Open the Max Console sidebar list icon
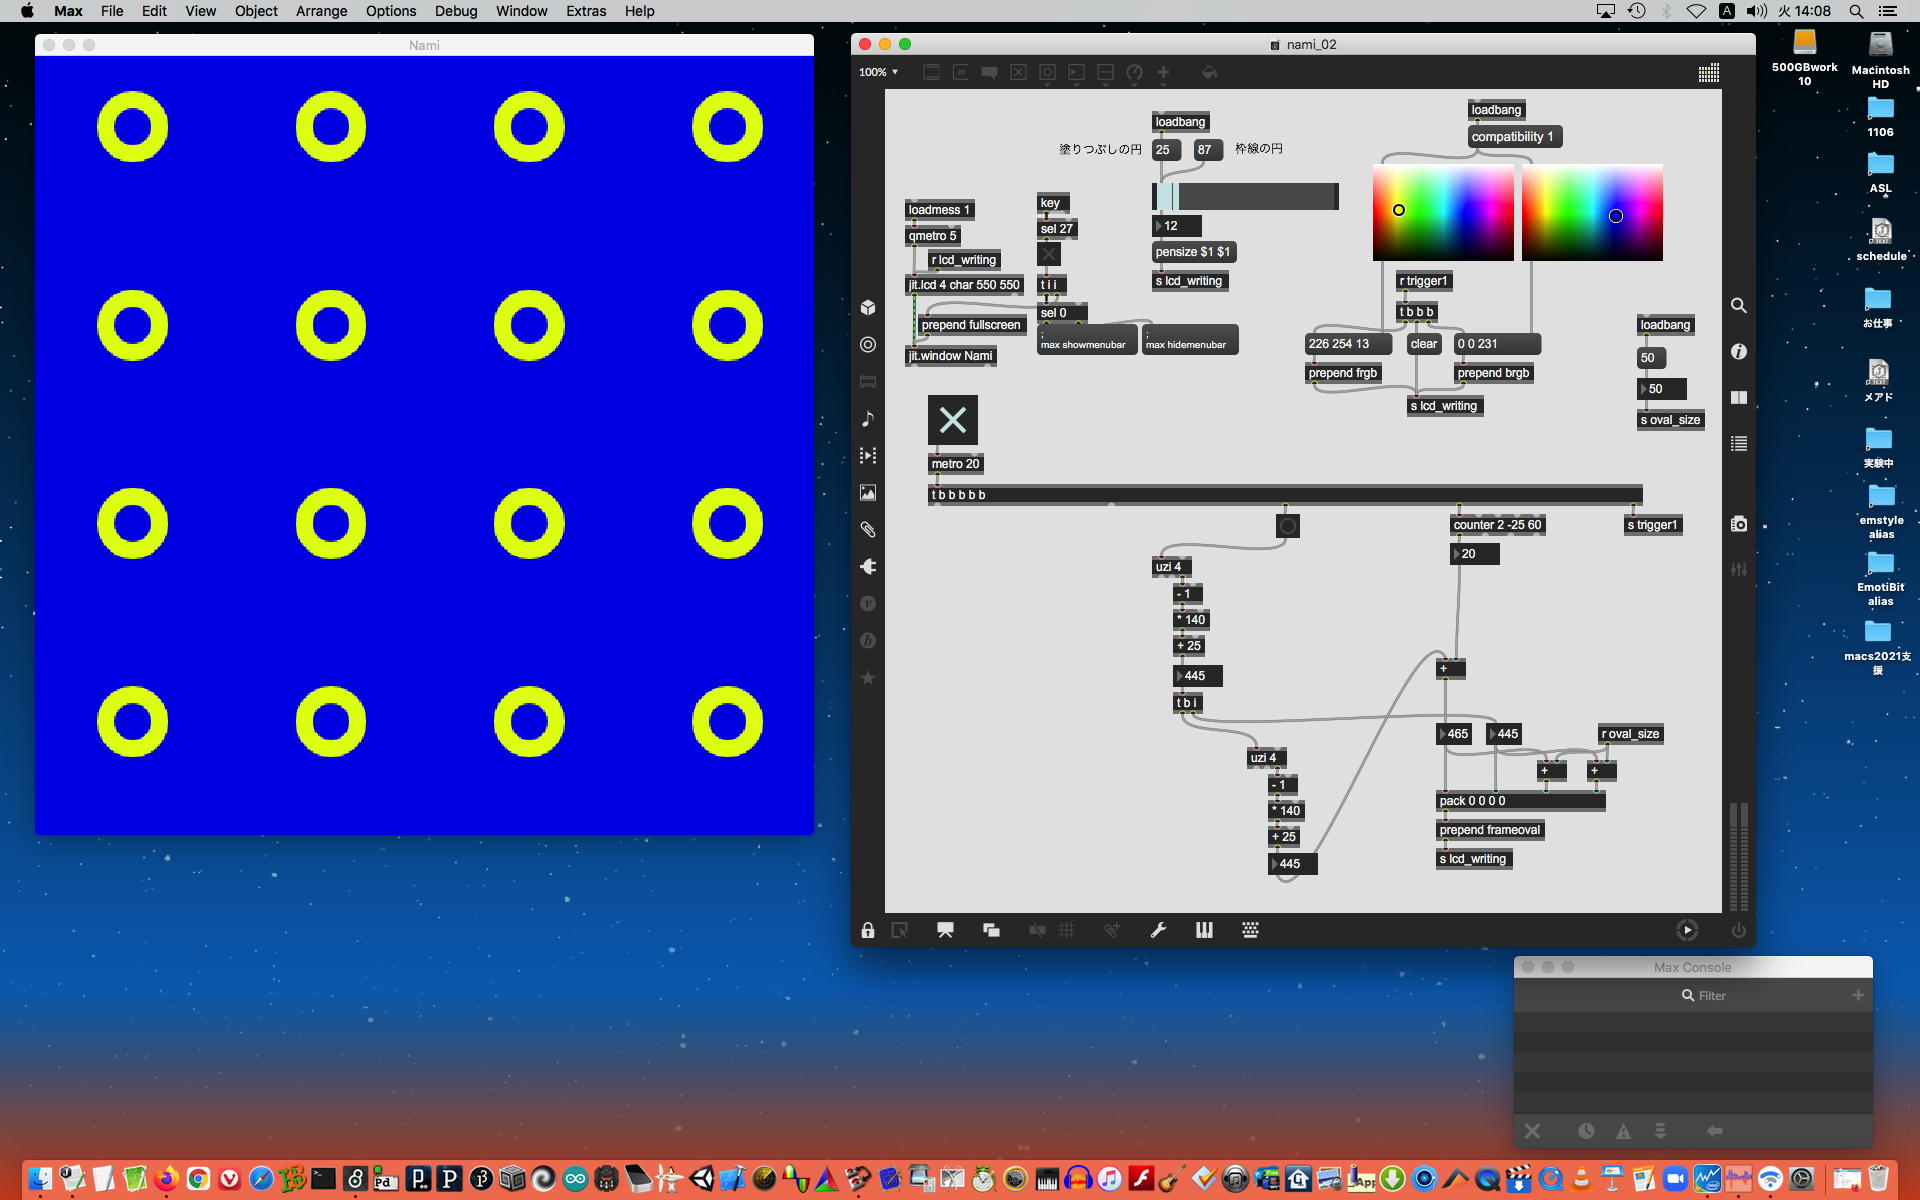The height and width of the screenshot is (1200, 1920). (1739, 444)
